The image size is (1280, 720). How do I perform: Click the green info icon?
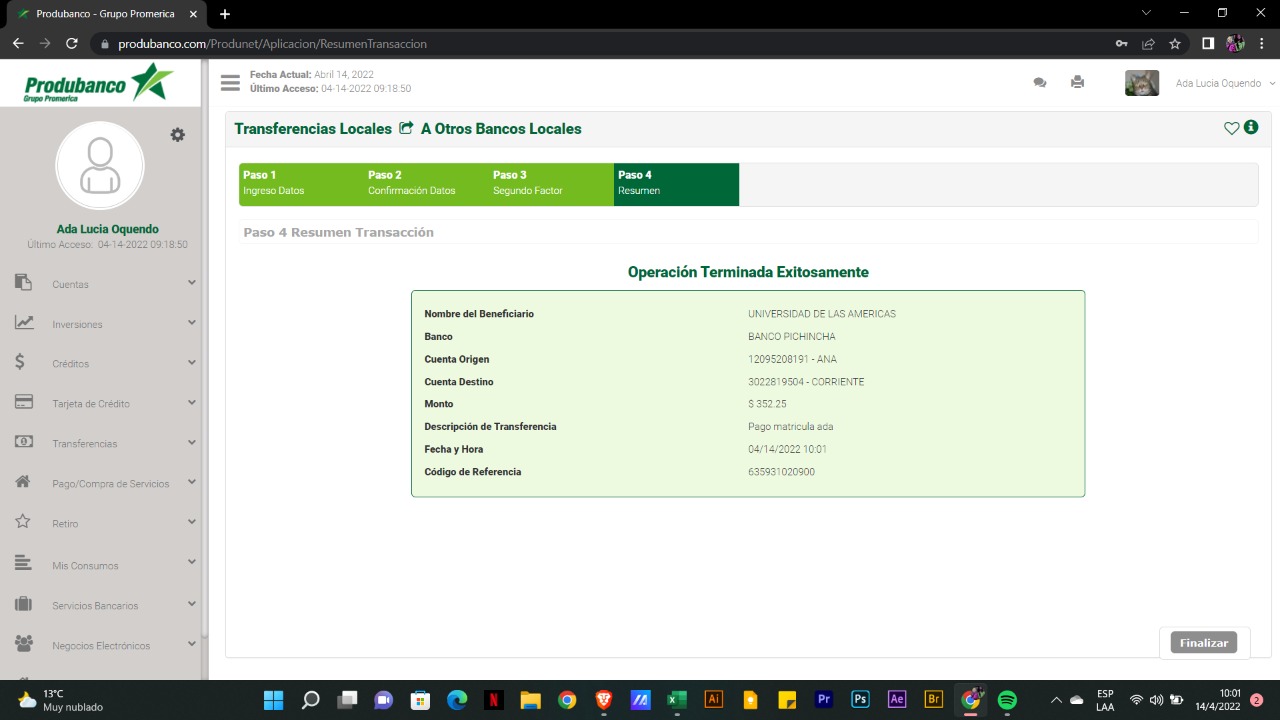click(1251, 128)
